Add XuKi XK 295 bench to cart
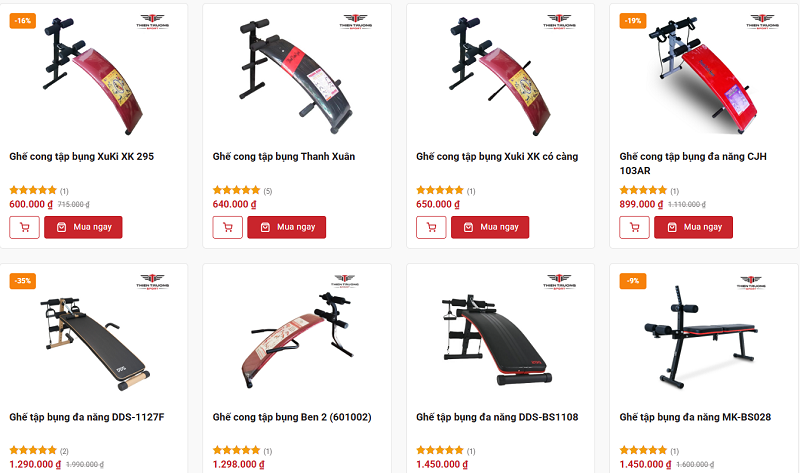800x473 pixels. (24, 227)
